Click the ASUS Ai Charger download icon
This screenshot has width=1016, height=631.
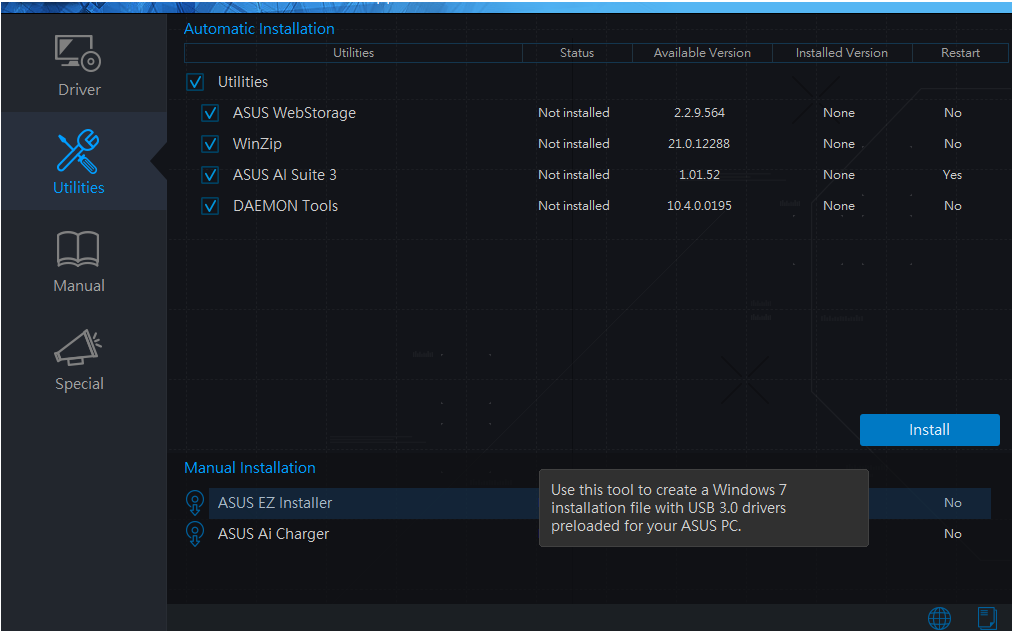[195, 534]
